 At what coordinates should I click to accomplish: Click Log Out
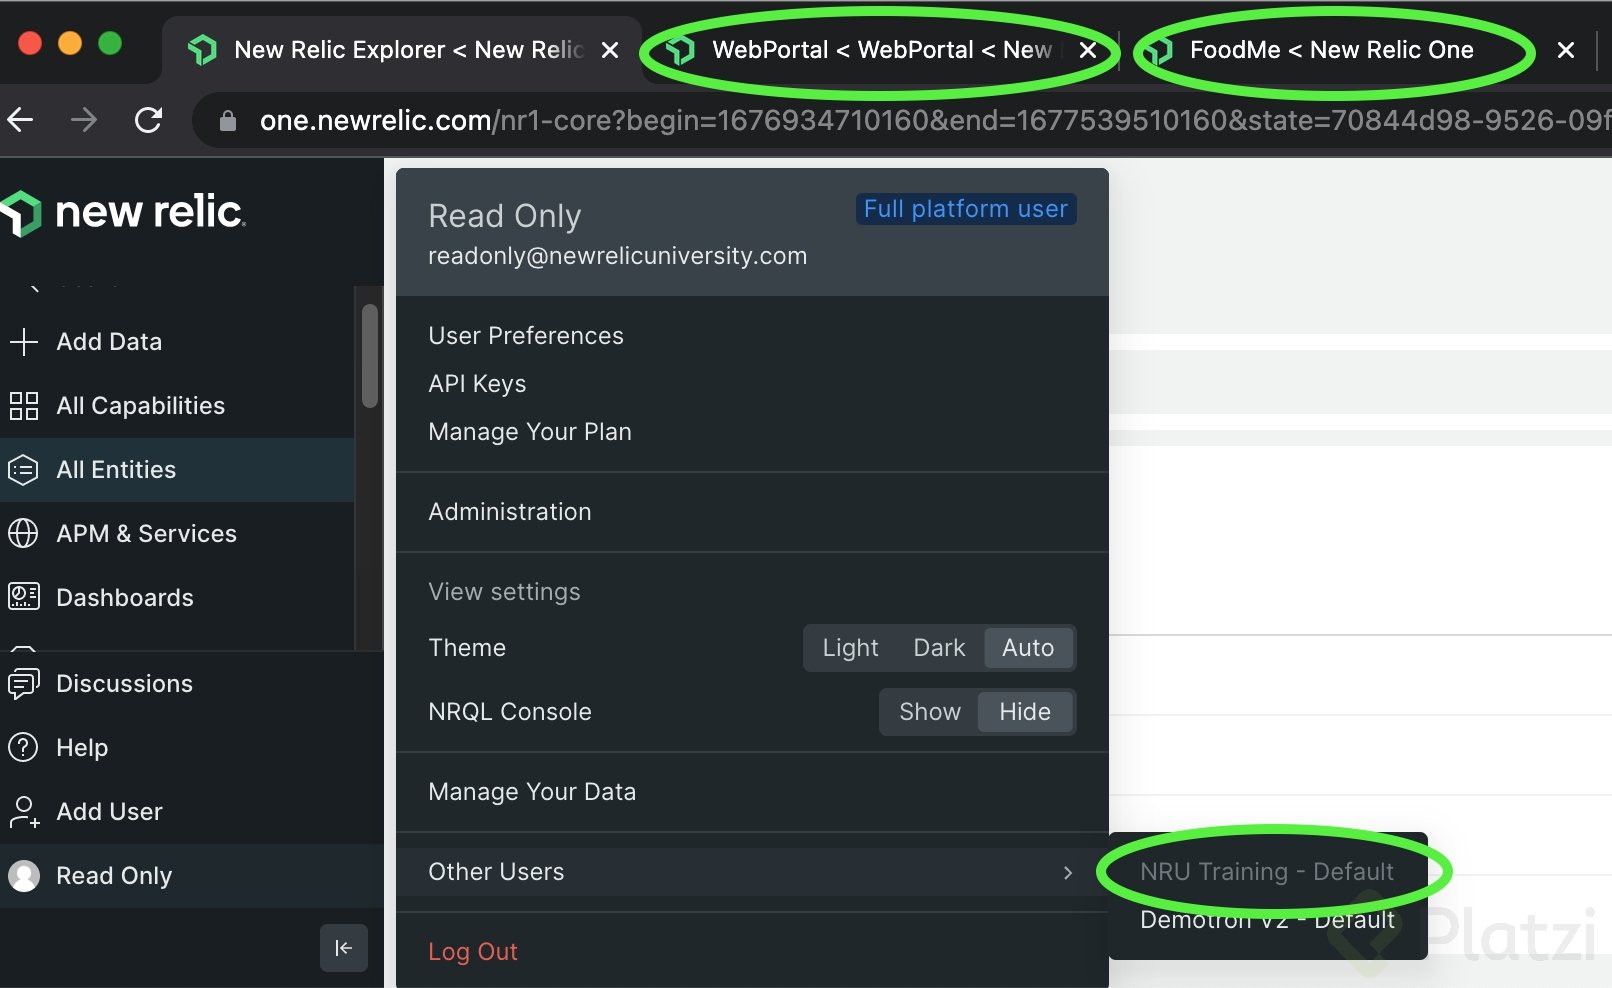coord(472,952)
